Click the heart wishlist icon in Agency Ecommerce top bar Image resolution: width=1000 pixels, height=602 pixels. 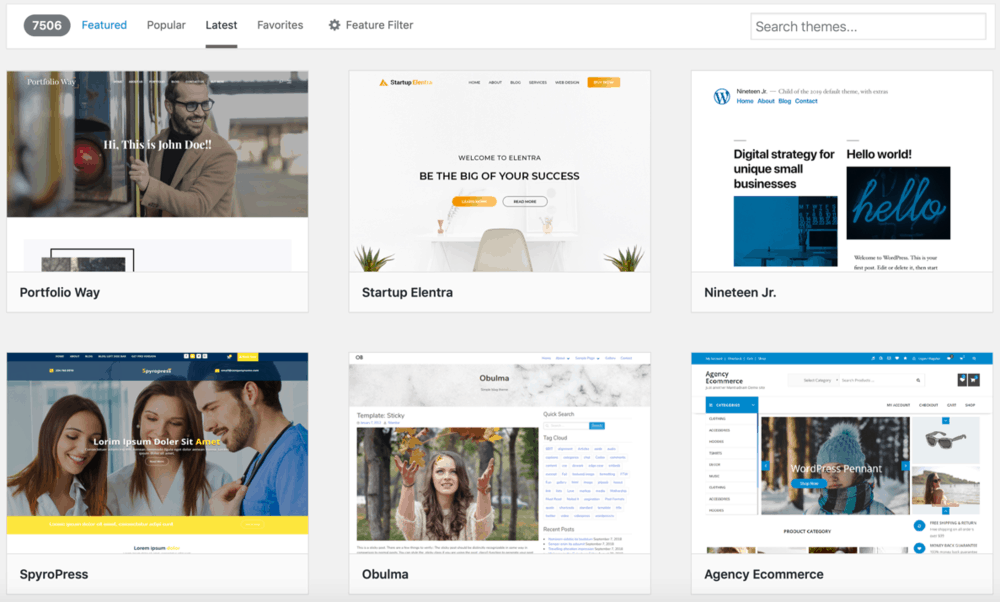pos(898,359)
